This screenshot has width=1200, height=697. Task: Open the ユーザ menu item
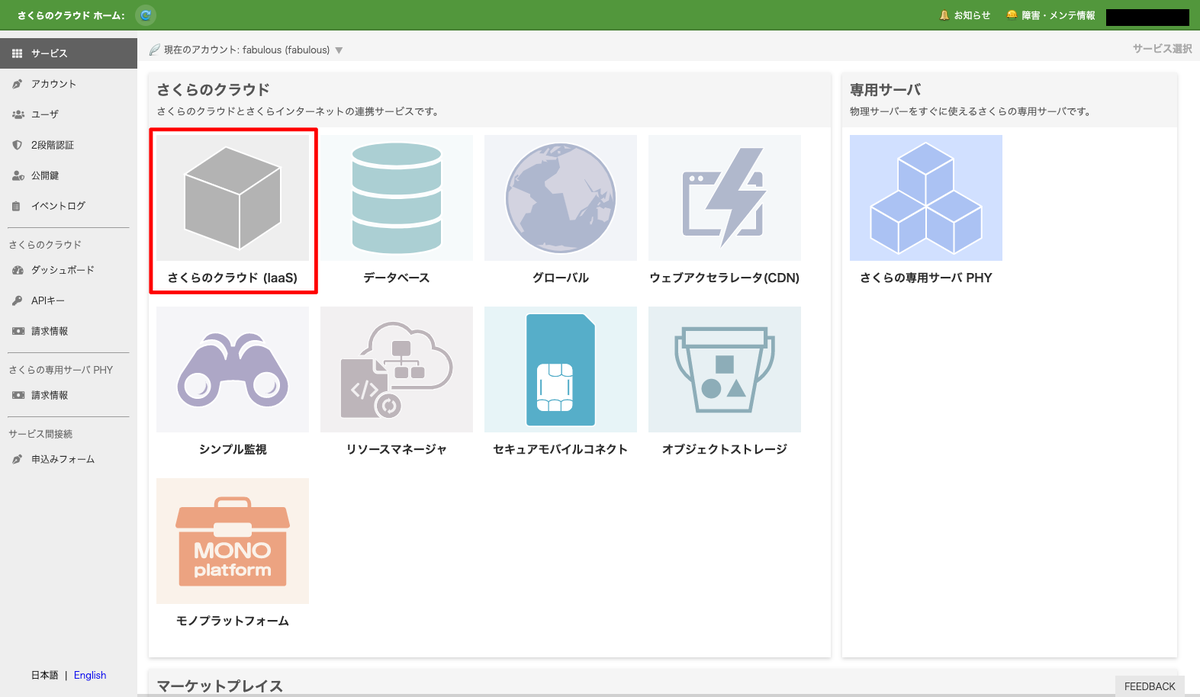click(x=68, y=114)
